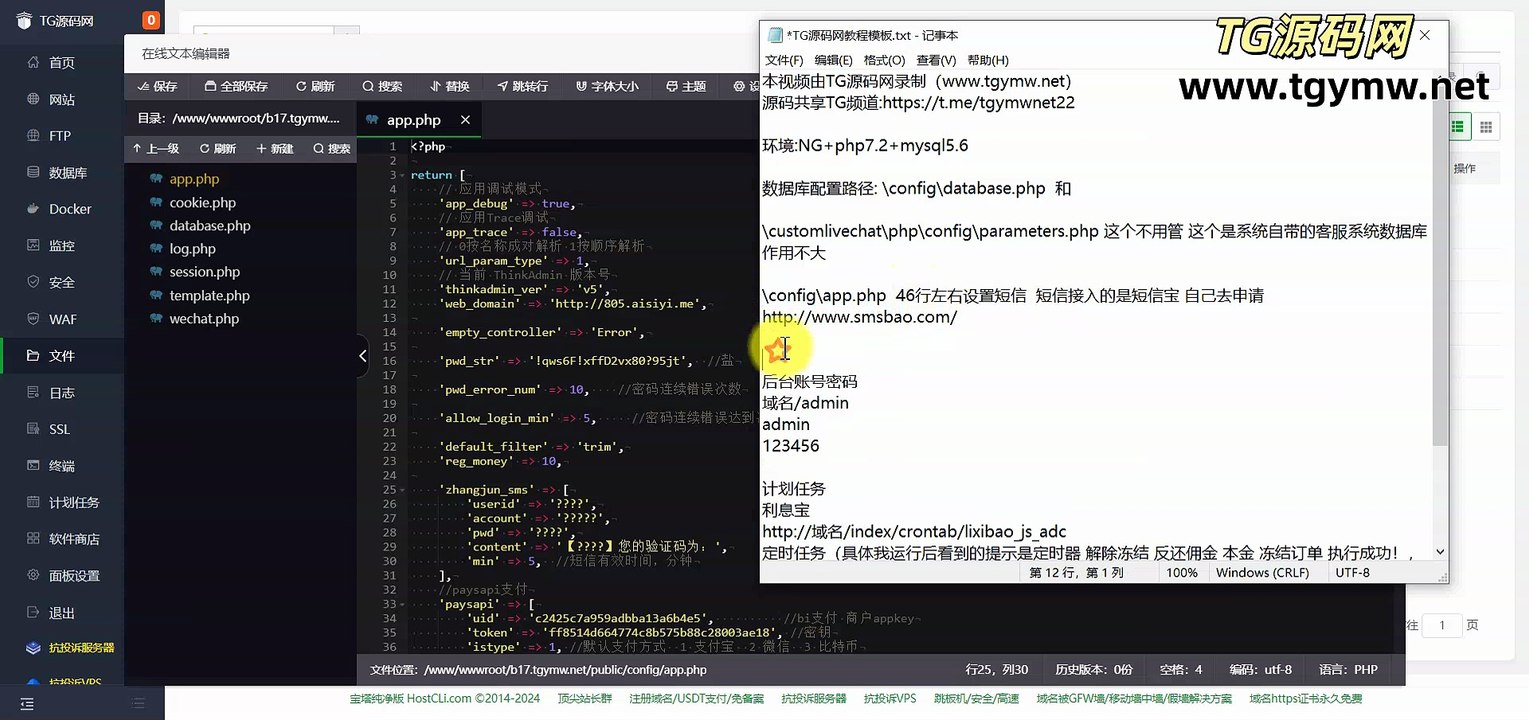
Task: Select app.php in the file tree
Action: pyautogui.click(x=194, y=179)
